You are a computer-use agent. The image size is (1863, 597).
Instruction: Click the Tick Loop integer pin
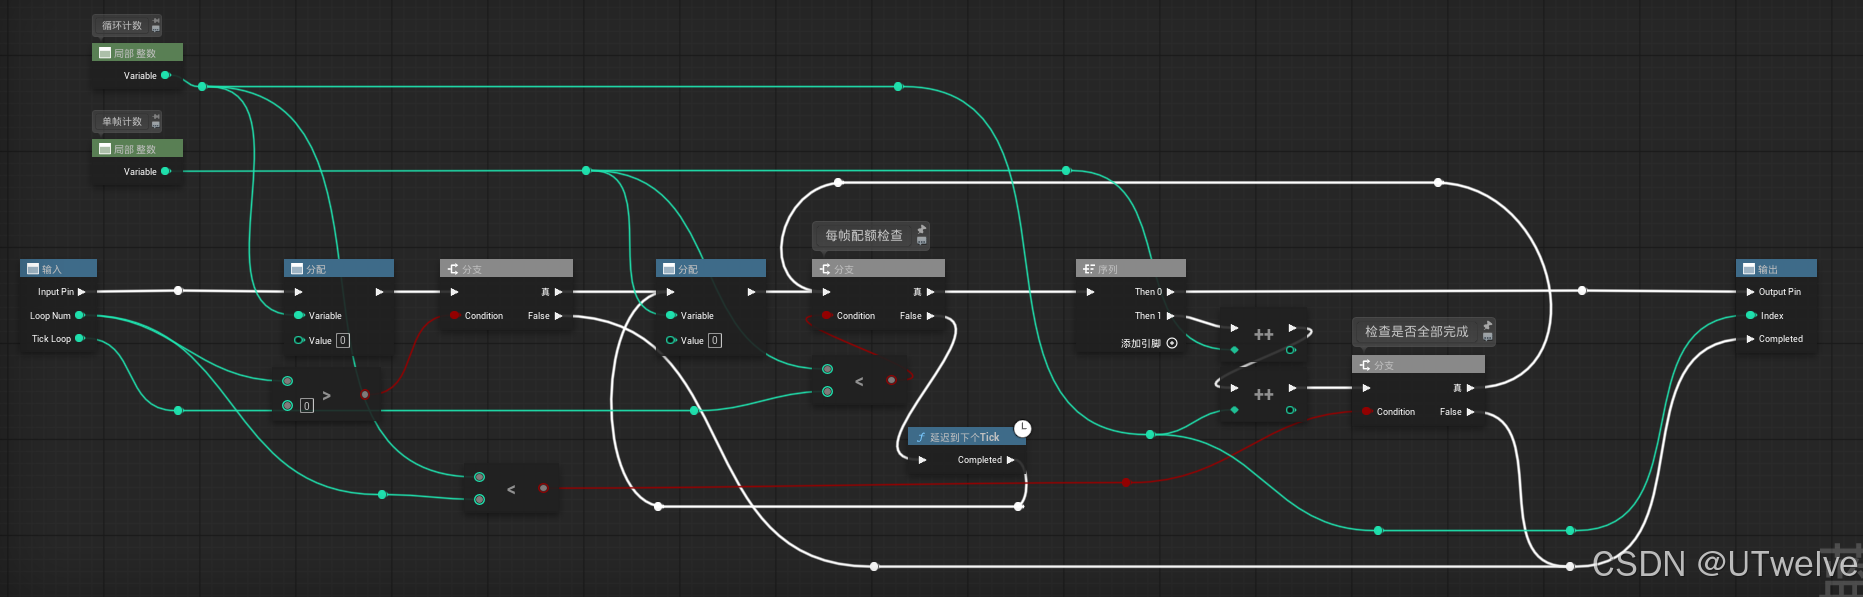(x=80, y=338)
